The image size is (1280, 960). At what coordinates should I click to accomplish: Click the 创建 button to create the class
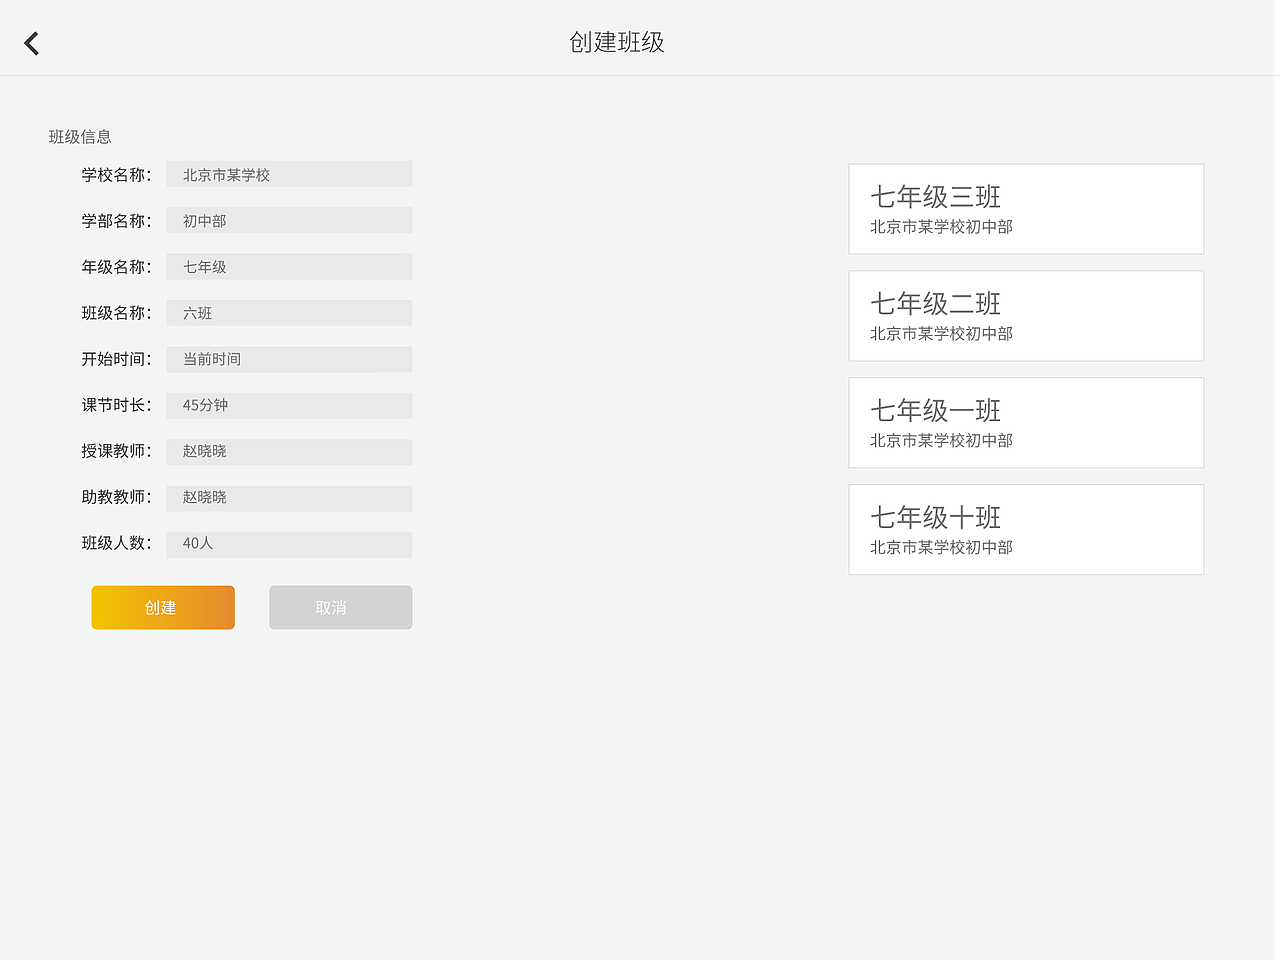(163, 607)
